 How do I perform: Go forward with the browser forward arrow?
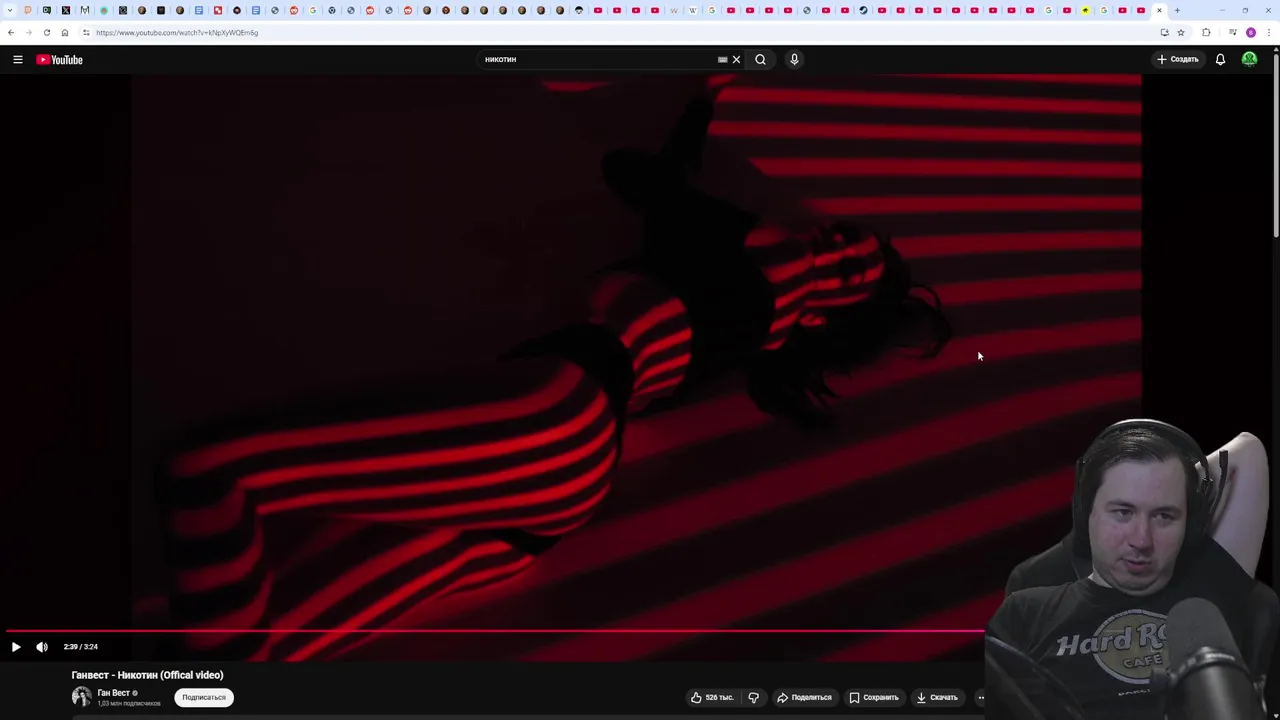click(29, 33)
